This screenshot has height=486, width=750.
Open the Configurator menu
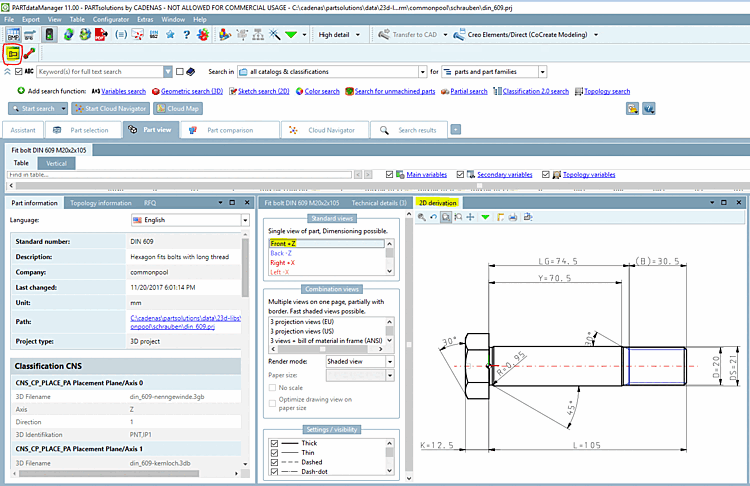(x=111, y=19)
